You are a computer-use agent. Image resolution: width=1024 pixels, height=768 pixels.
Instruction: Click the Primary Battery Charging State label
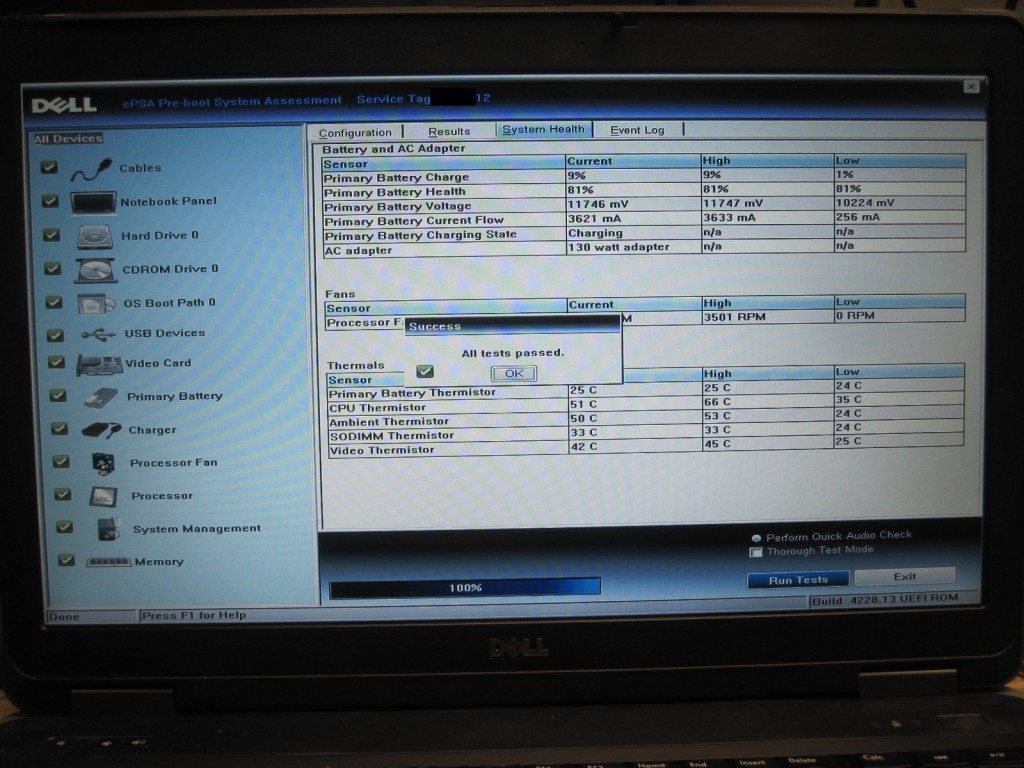pyautogui.click(x=421, y=235)
